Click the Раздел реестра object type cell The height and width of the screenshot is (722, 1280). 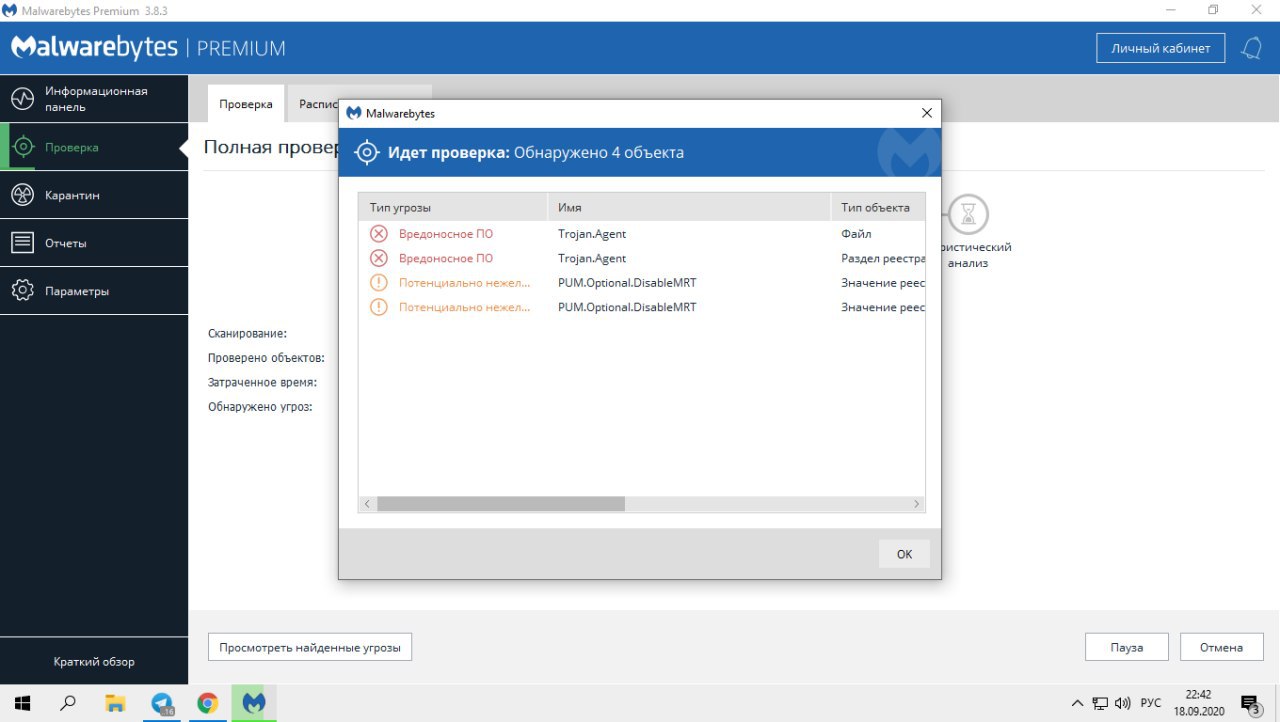(883, 258)
